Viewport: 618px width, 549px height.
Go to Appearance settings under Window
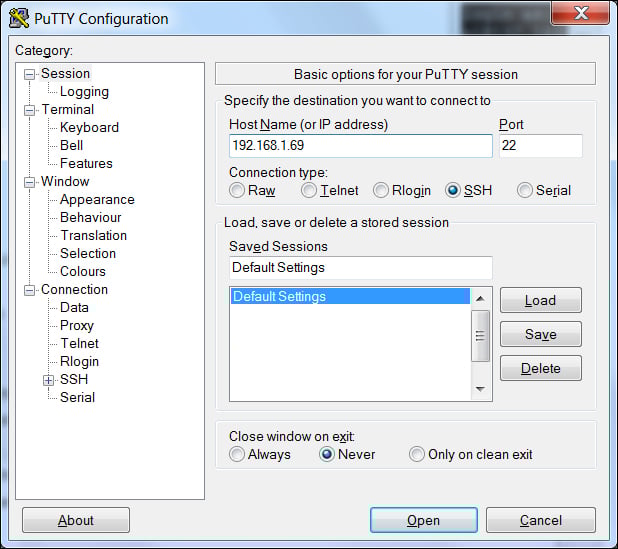[x=97, y=199]
